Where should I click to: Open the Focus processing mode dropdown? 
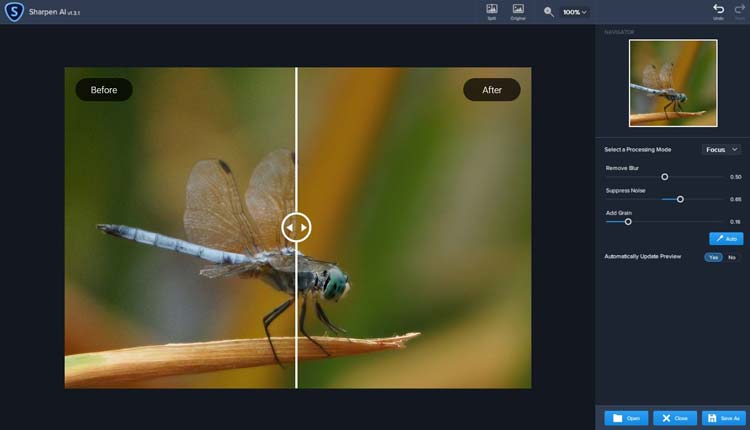[721, 150]
